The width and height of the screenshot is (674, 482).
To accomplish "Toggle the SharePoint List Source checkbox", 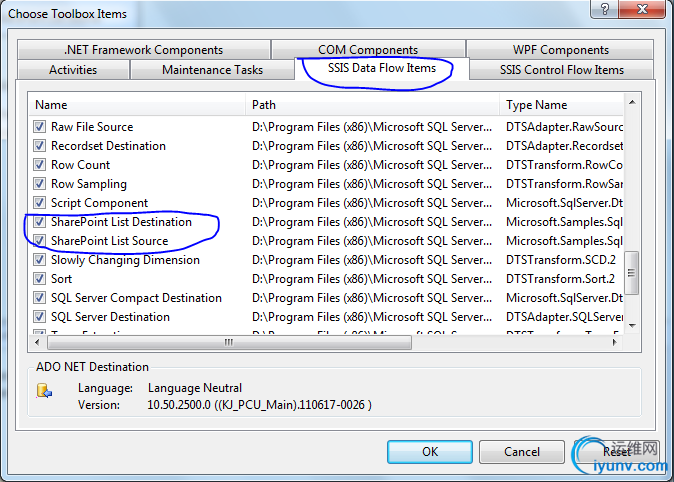I will click(x=40, y=241).
